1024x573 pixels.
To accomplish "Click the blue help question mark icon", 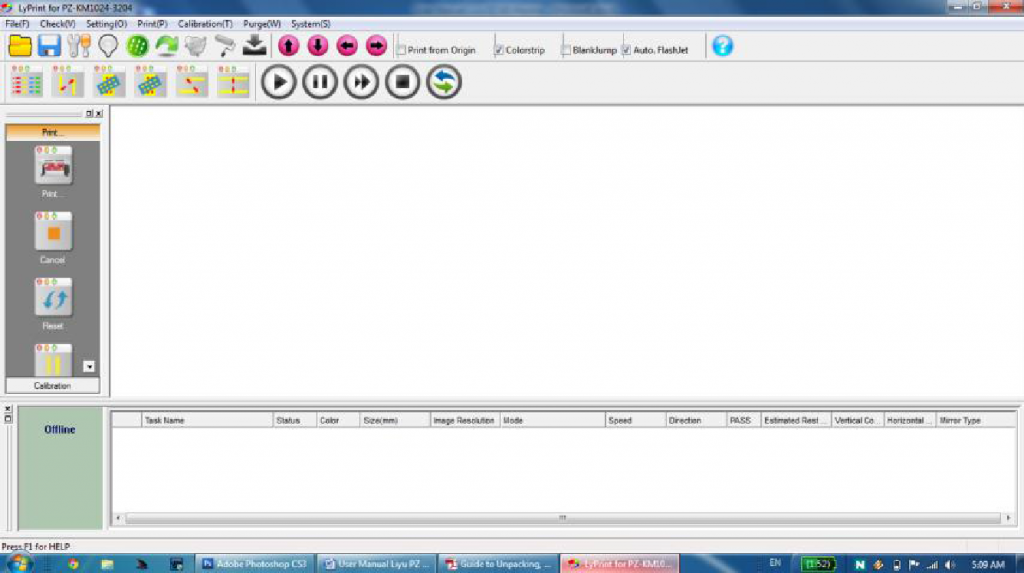I will click(722, 46).
